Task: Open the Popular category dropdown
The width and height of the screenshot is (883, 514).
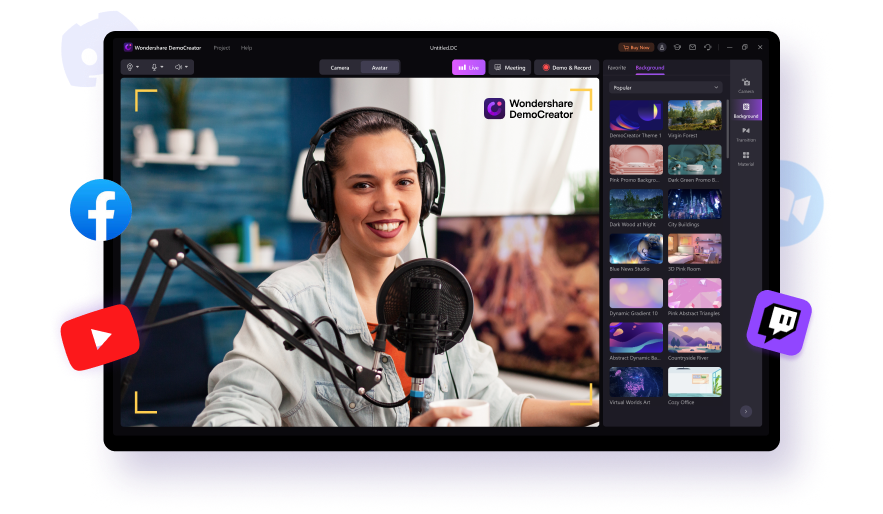Action: pyautogui.click(x=665, y=88)
